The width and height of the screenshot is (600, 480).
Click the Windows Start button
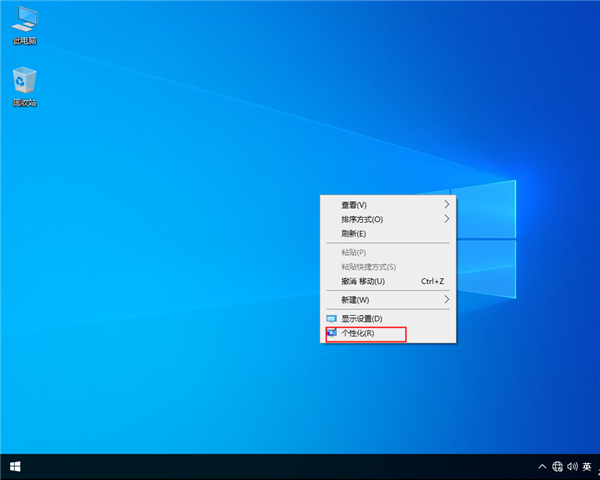[15, 466]
